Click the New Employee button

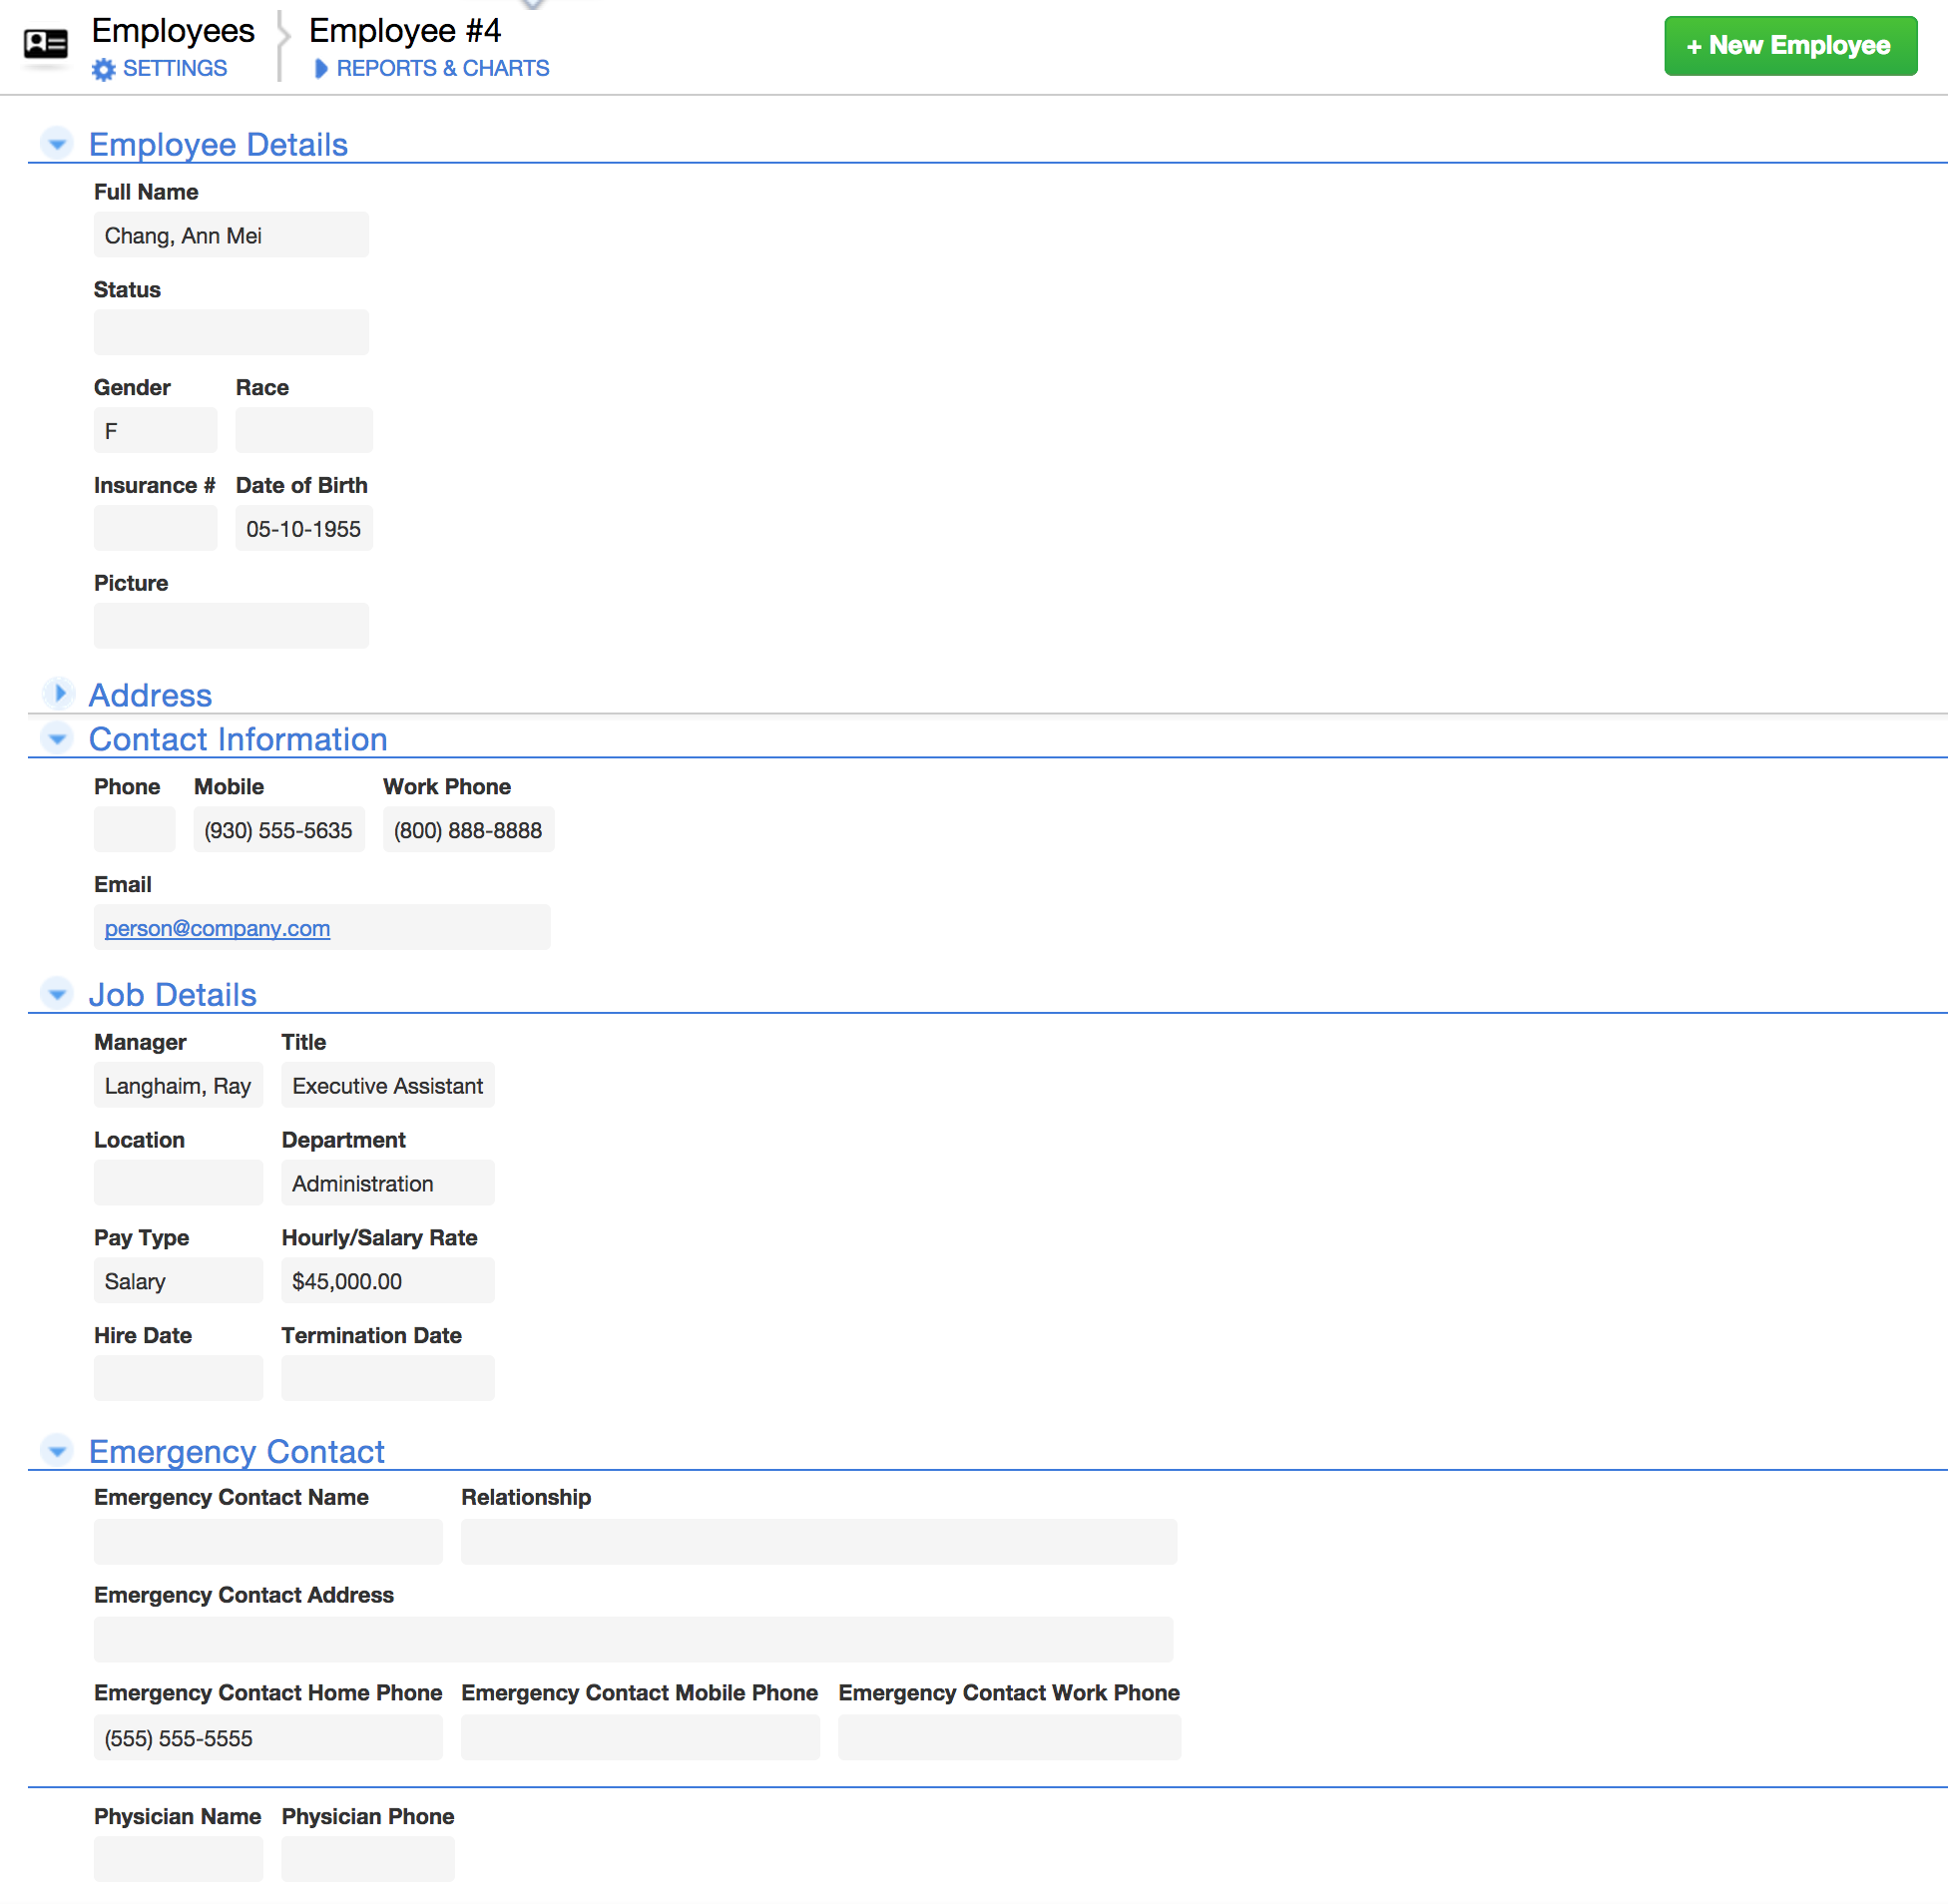tap(1790, 46)
